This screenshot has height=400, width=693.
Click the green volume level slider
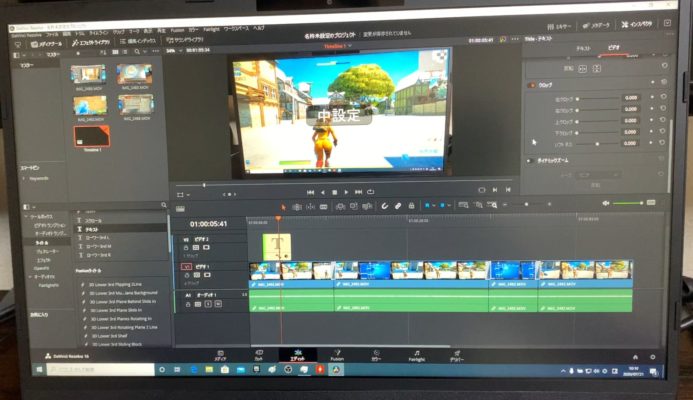coord(628,203)
